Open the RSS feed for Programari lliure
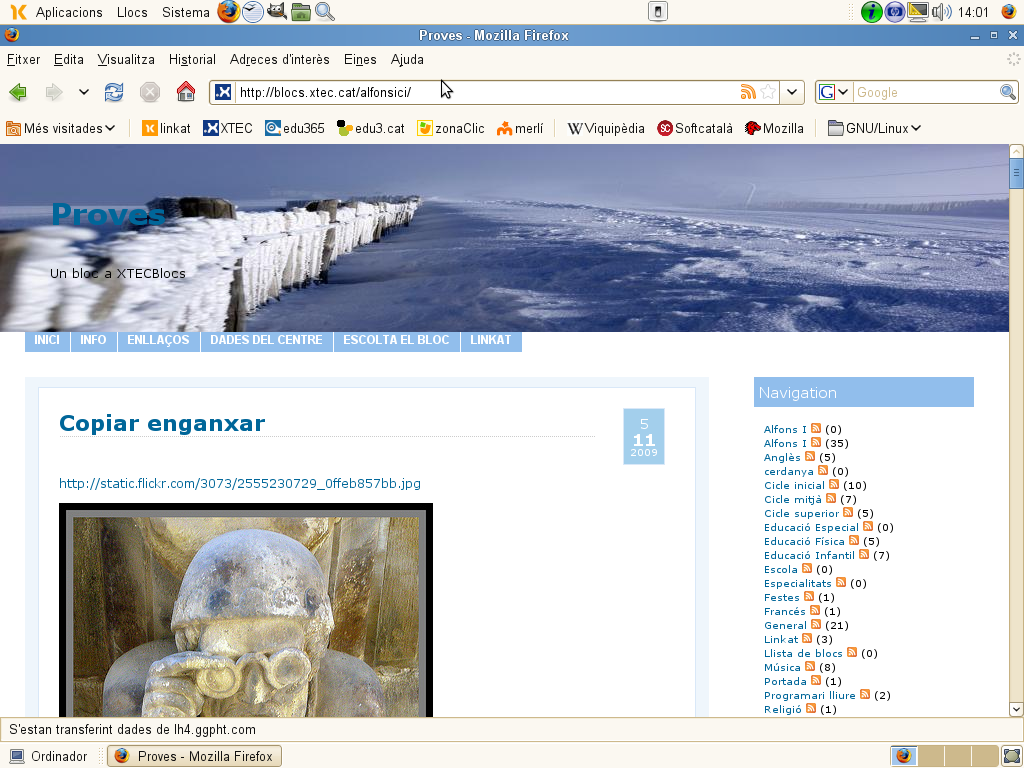 [x=865, y=694]
